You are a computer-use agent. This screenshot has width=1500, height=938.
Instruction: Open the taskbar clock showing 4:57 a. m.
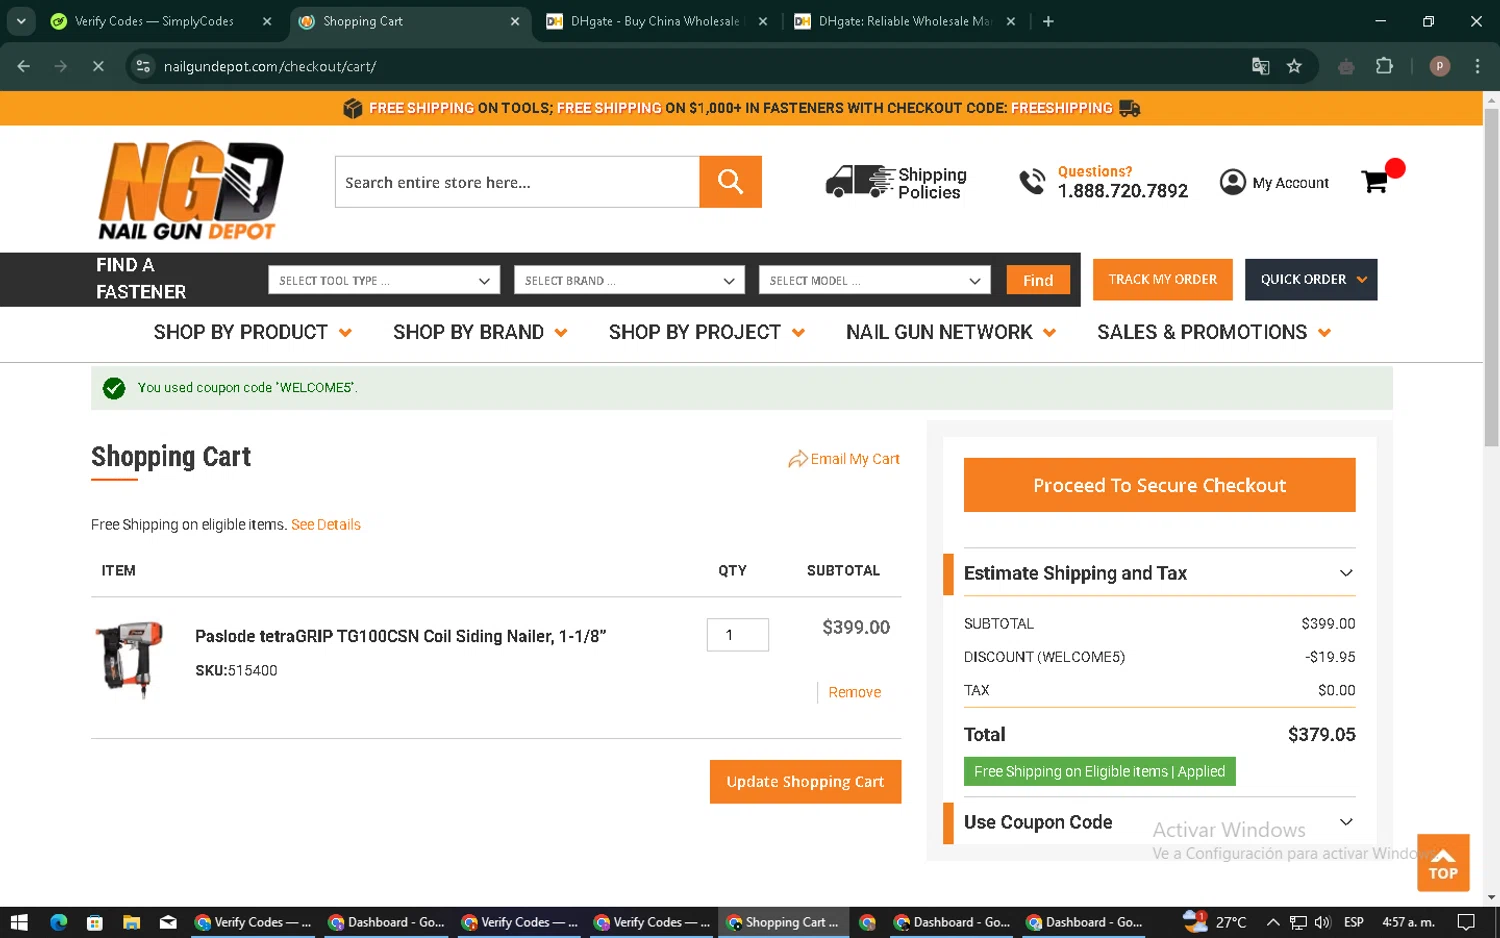click(1408, 922)
